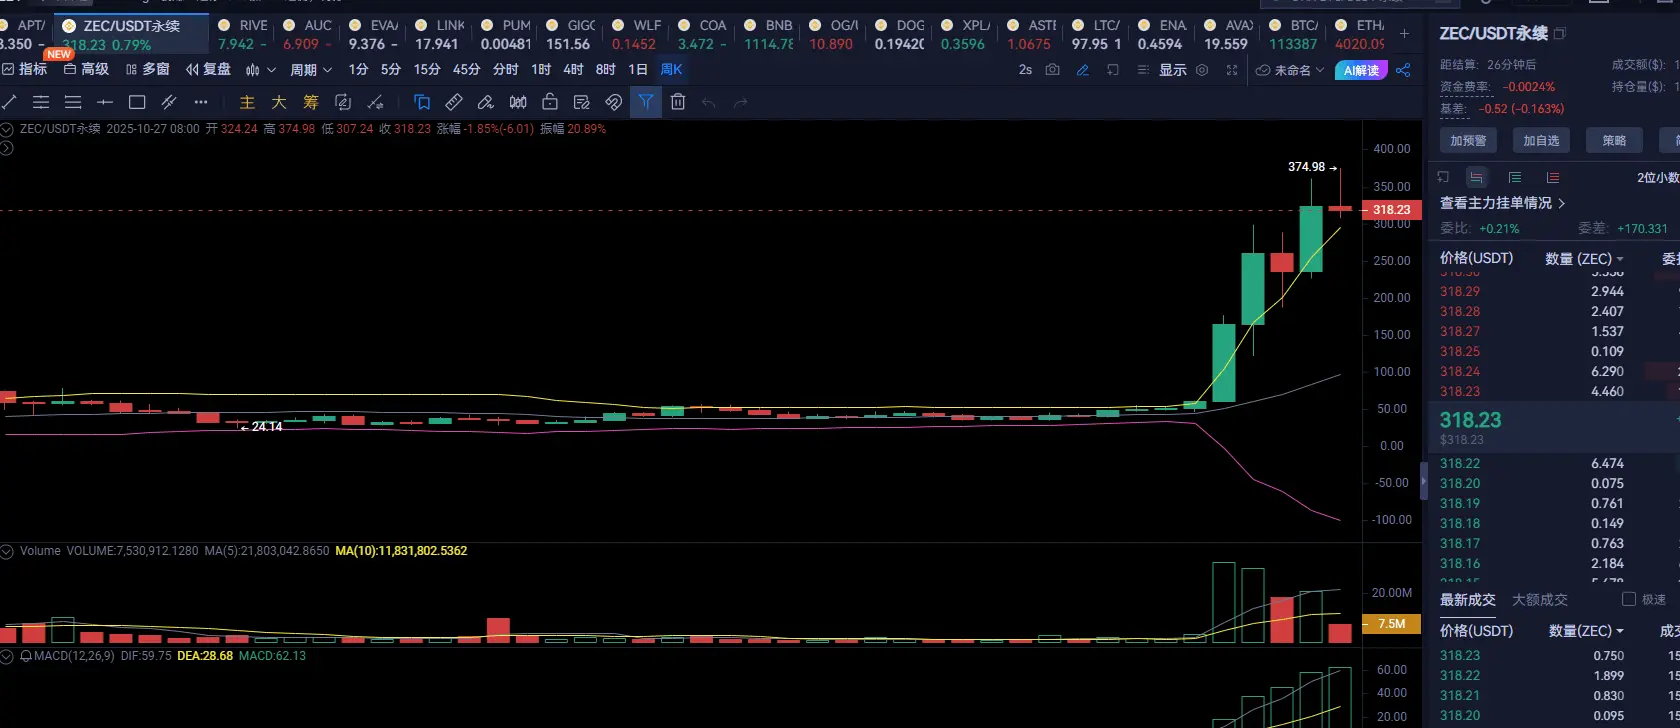The image size is (1680, 728).
Task: Expand 查看主力挂单情况
Action: point(1503,203)
